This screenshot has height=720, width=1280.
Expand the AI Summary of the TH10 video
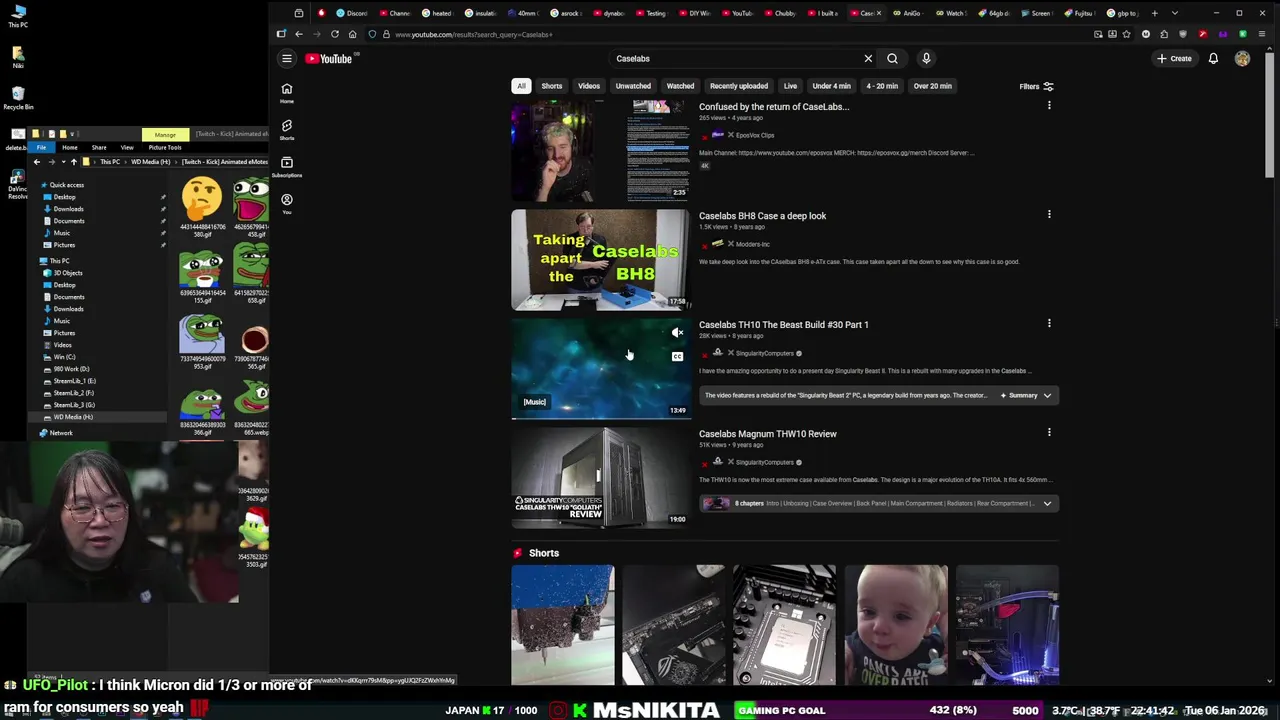(1027, 395)
